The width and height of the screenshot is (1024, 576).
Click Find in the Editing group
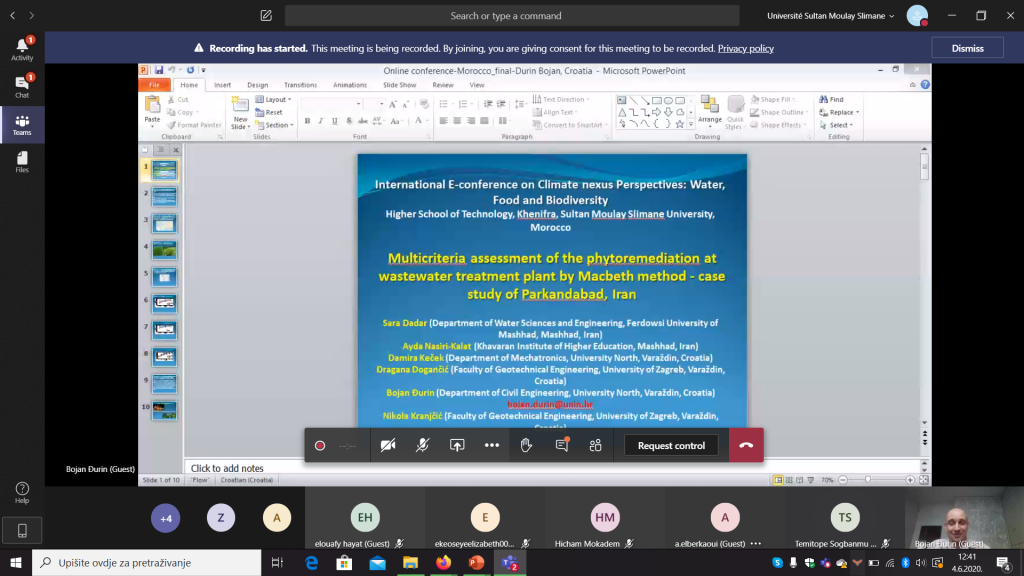(x=831, y=99)
